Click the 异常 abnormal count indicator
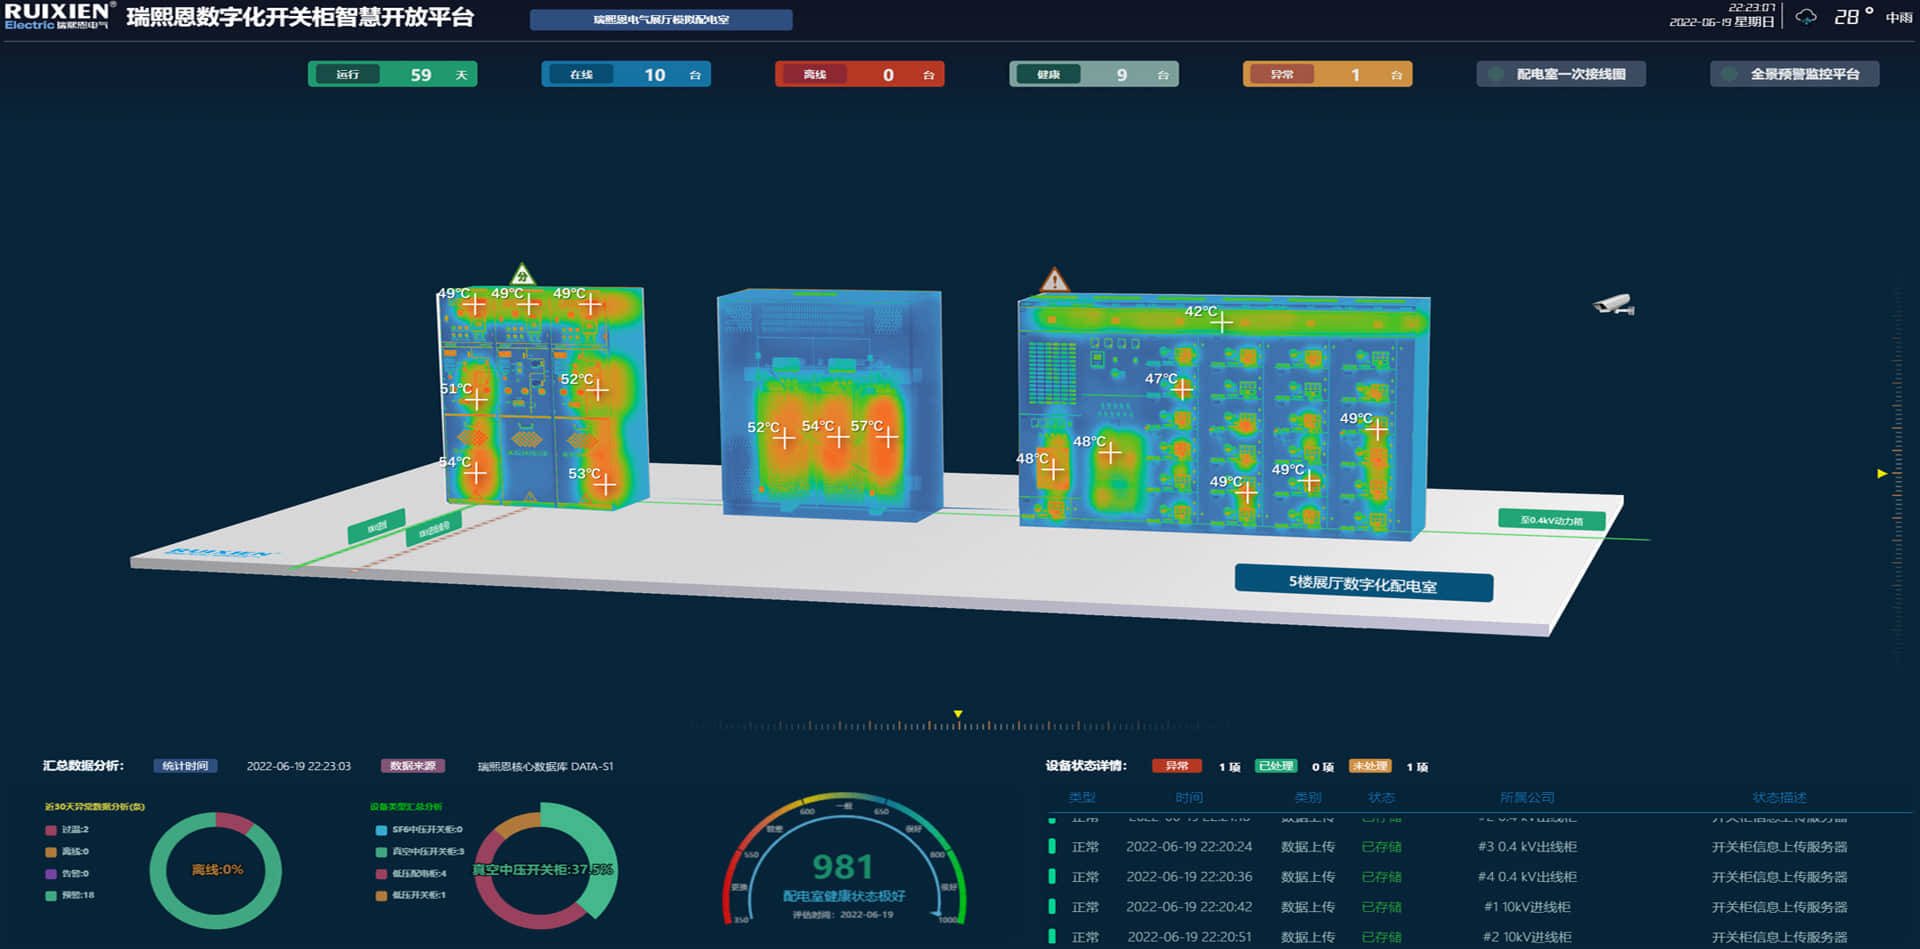 point(1327,74)
